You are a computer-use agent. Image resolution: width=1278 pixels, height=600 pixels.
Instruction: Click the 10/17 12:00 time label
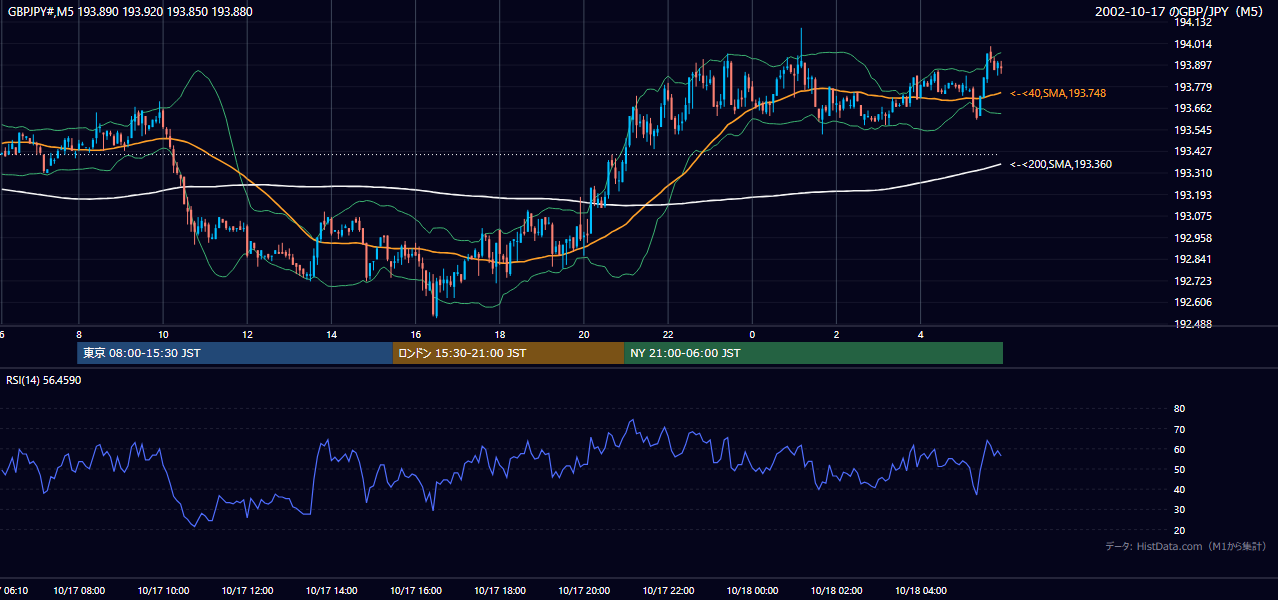[247, 591]
